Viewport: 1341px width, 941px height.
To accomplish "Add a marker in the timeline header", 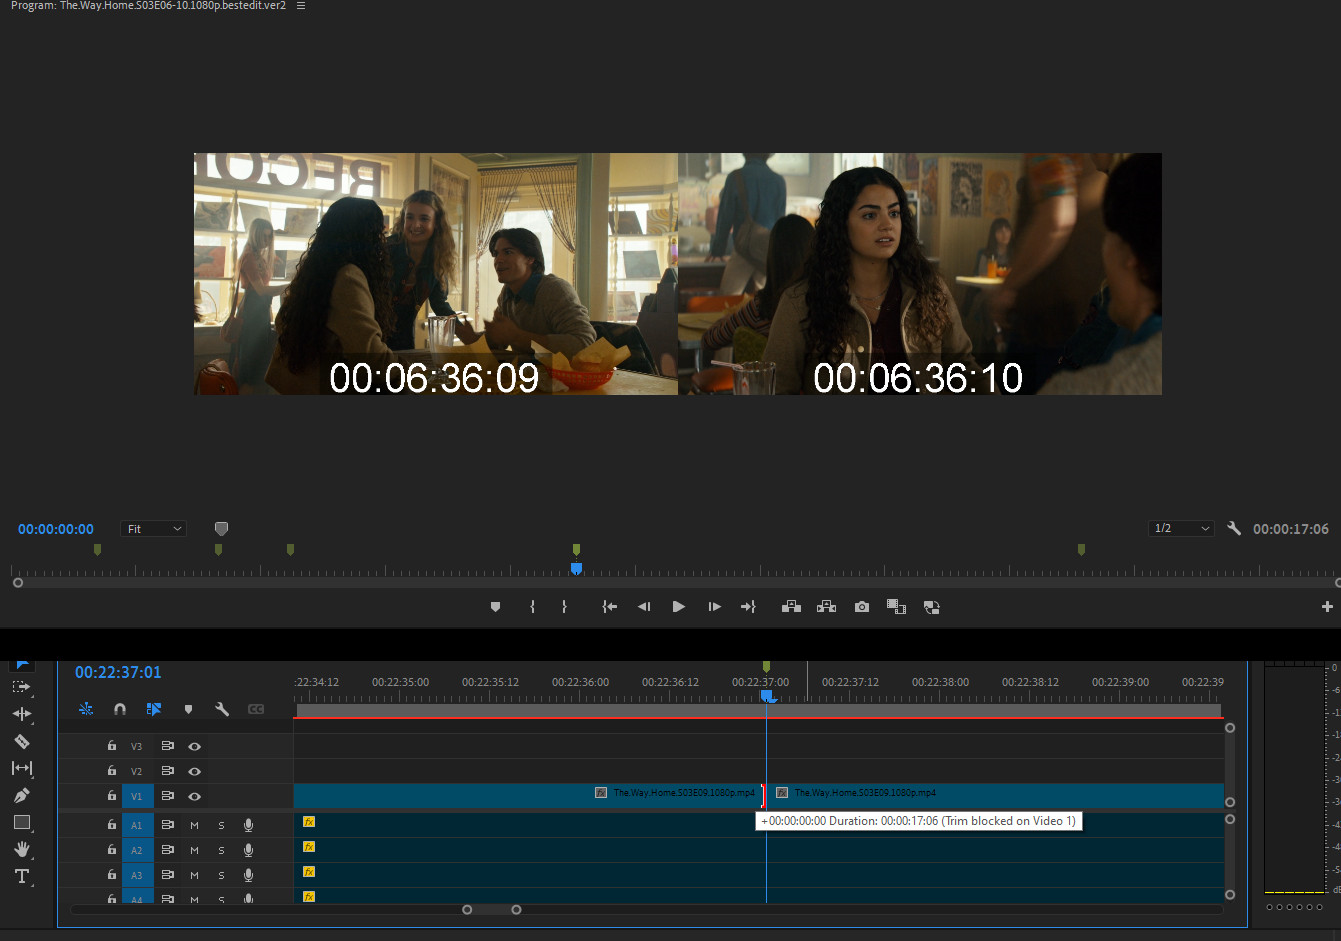I will (188, 709).
